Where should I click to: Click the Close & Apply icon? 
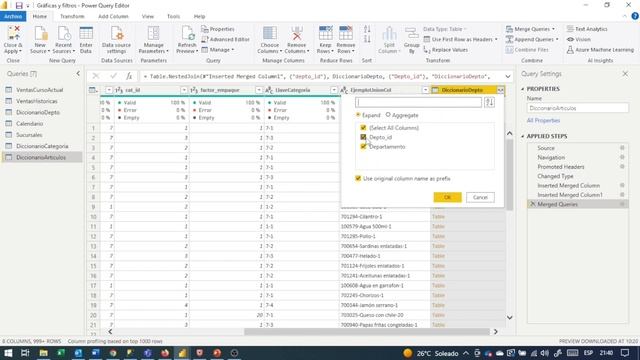pyautogui.click(x=13, y=33)
